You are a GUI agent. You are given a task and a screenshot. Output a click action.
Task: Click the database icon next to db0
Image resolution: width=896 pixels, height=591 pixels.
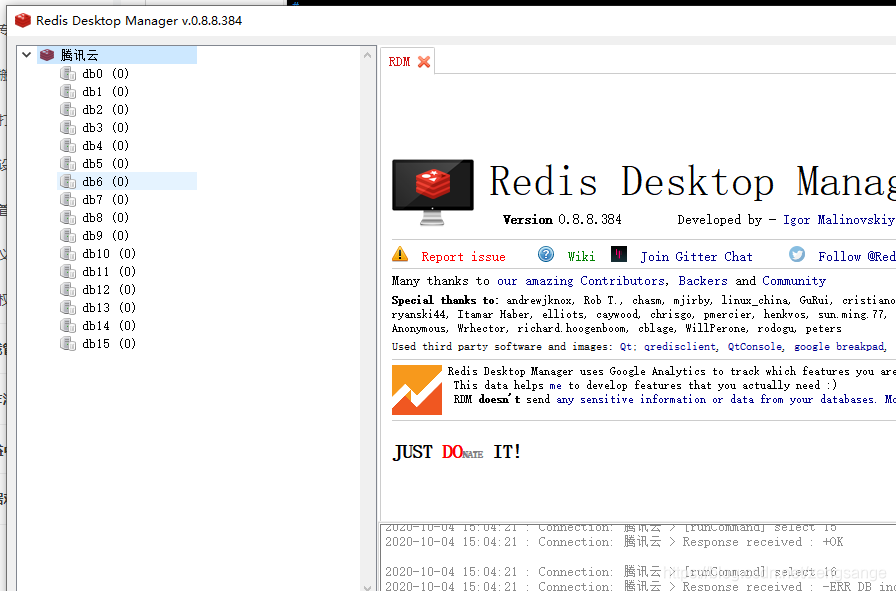67,73
